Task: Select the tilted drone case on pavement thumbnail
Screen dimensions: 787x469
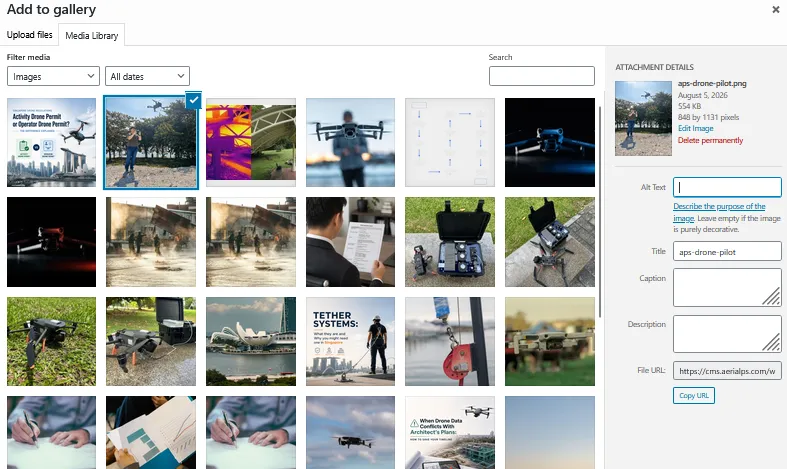Action: 550,242
